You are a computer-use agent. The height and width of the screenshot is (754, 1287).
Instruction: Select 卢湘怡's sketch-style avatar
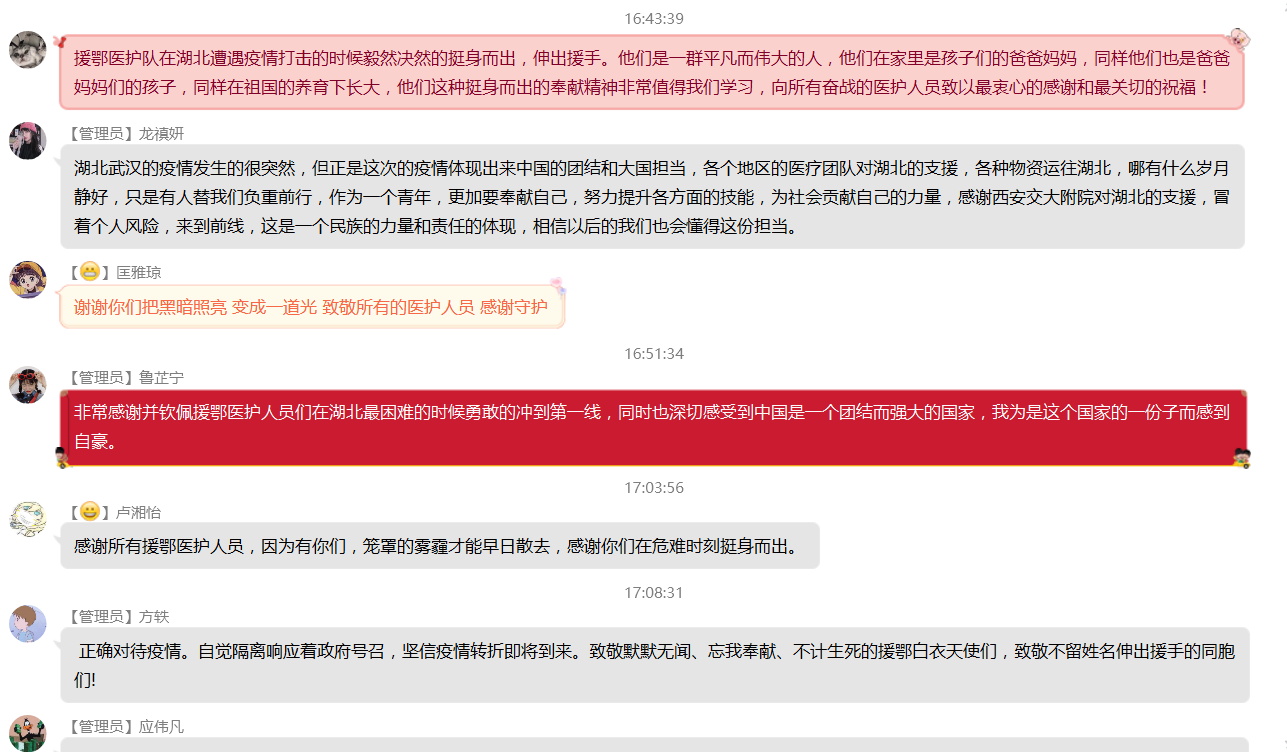[x=28, y=519]
